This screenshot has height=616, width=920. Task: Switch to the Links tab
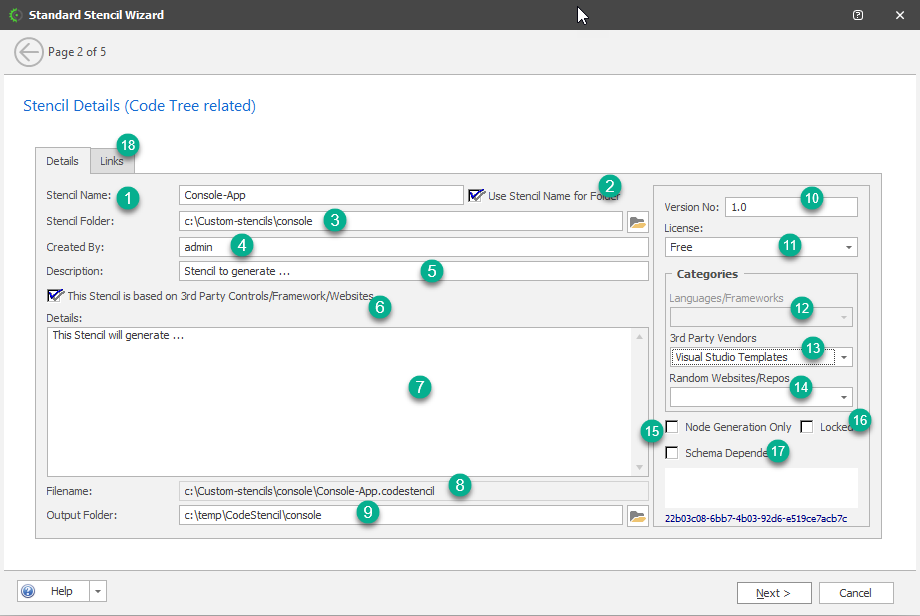(111, 161)
